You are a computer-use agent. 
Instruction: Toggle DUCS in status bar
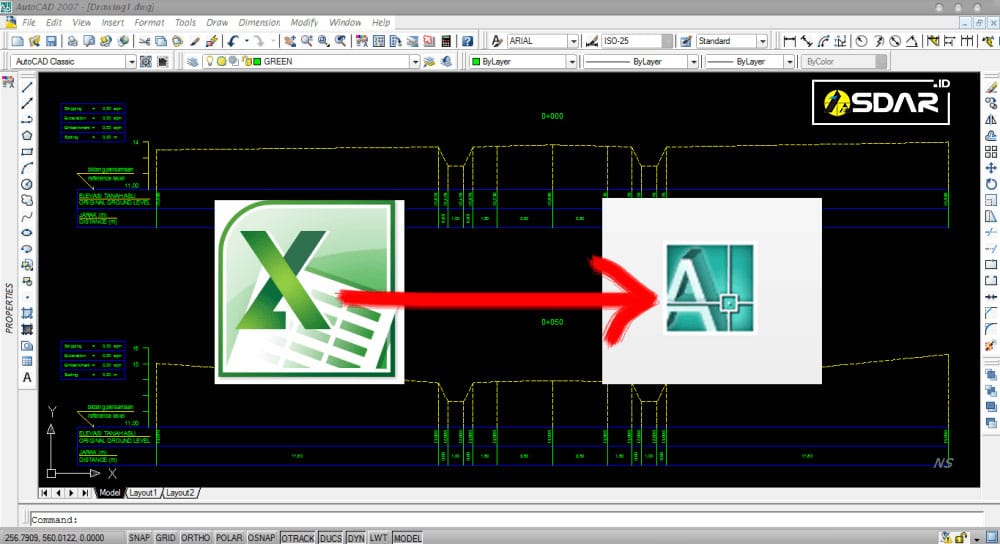[x=330, y=538]
